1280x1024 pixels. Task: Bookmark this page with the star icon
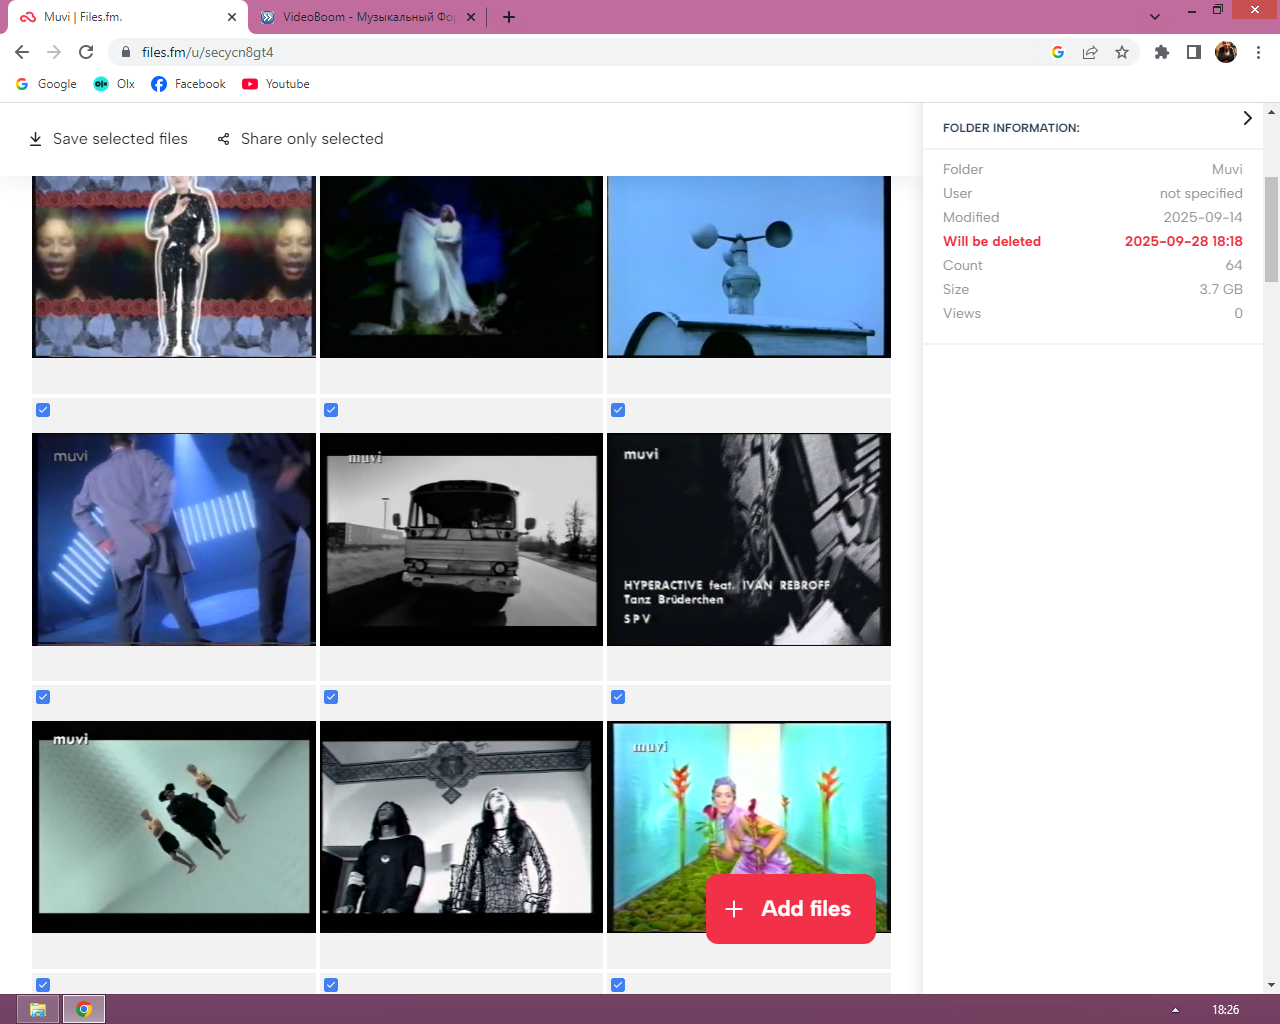1122,52
